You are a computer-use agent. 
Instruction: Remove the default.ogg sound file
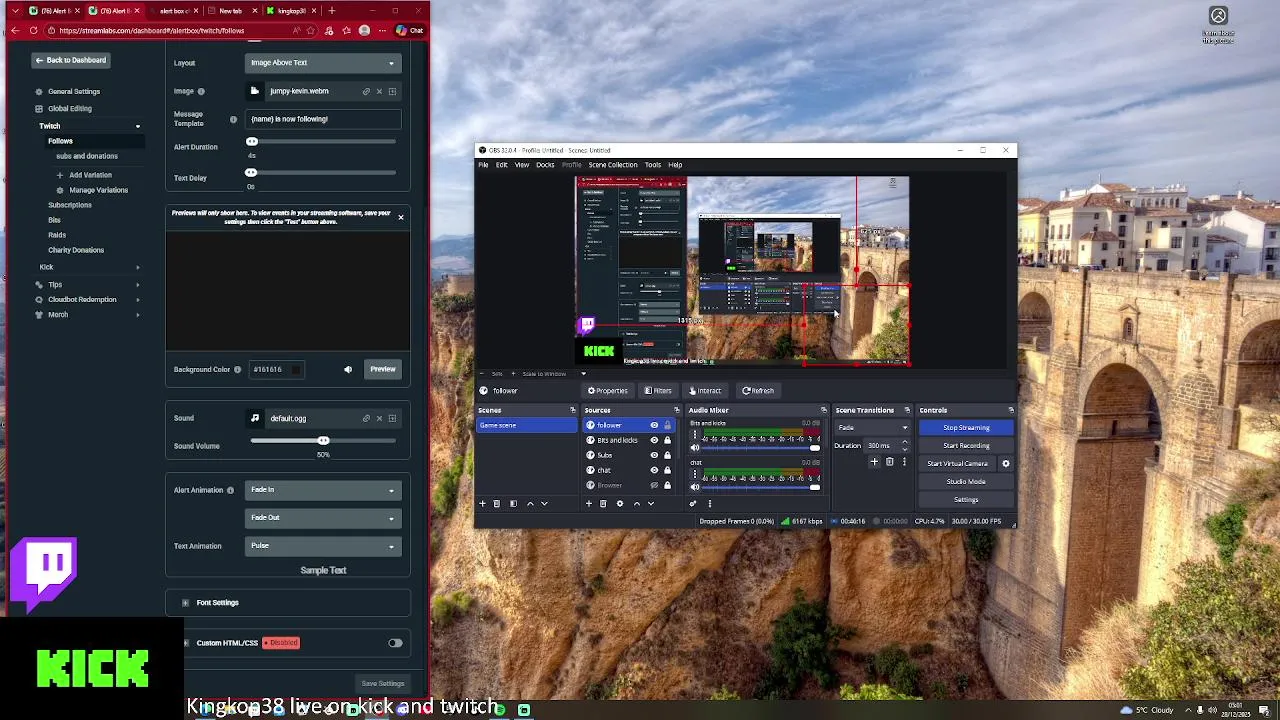pyautogui.click(x=379, y=418)
